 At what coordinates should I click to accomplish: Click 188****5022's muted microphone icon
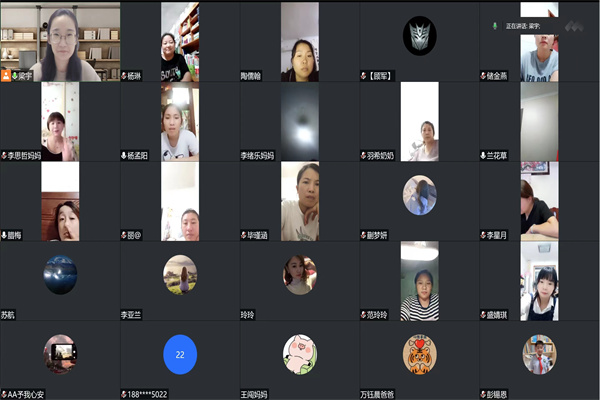pyautogui.click(x=124, y=394)
